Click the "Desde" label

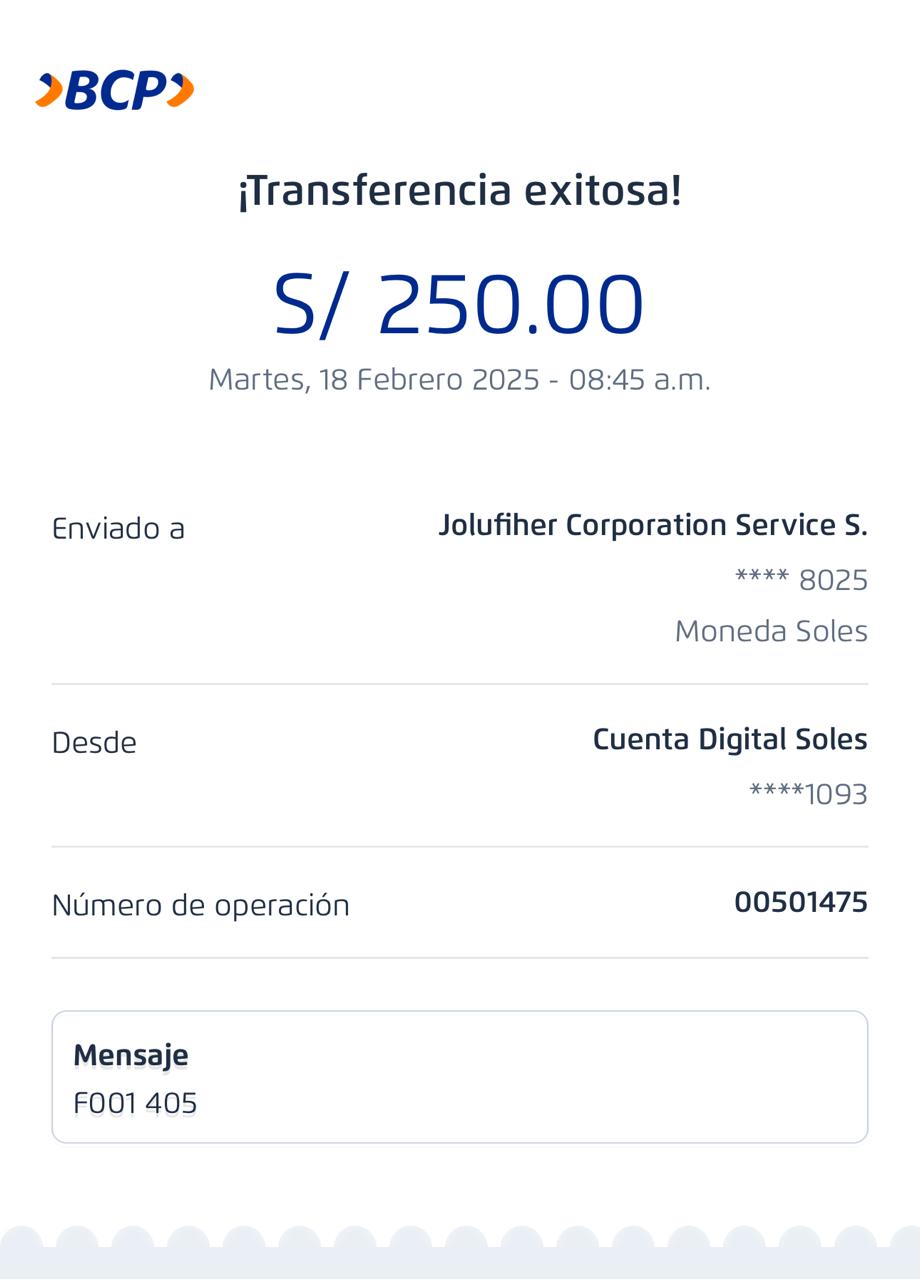pyautogui.click(x=94, y=743)
